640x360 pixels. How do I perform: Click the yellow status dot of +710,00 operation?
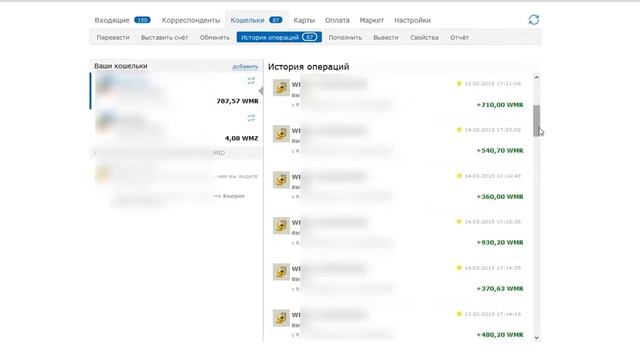pos(459,84)
